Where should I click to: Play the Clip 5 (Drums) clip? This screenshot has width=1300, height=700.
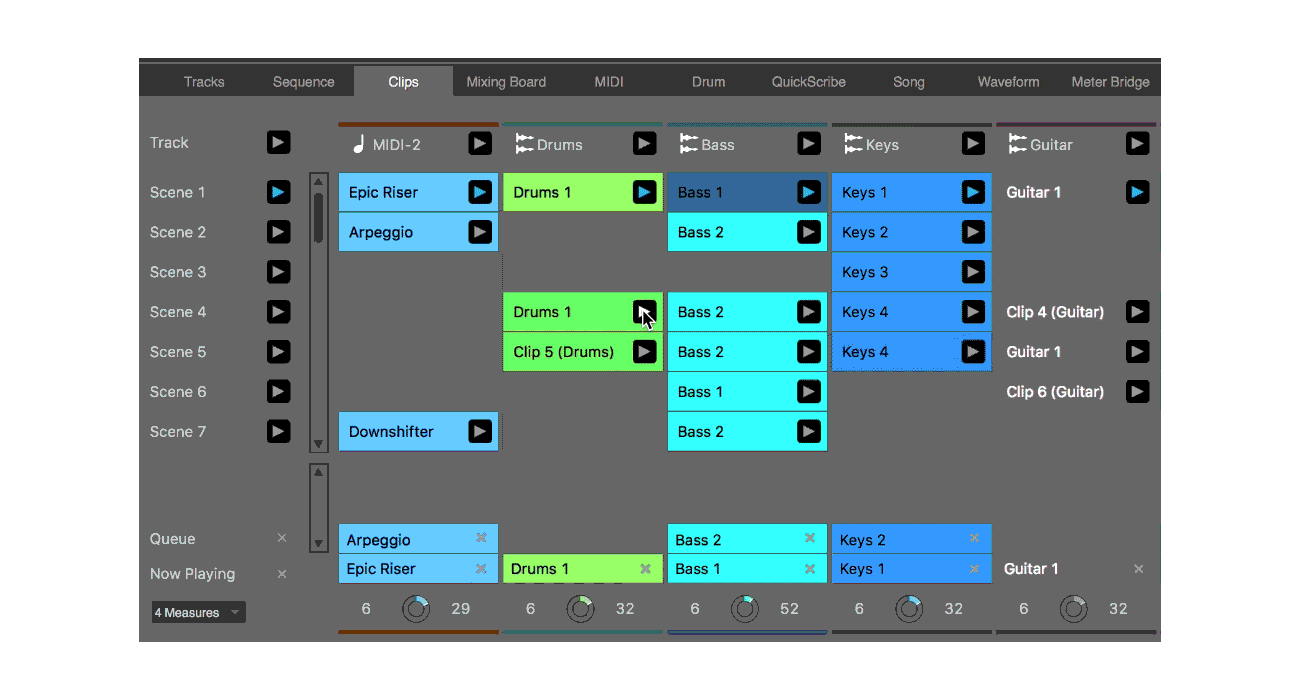pyautogui.click(x=644, y=352)
